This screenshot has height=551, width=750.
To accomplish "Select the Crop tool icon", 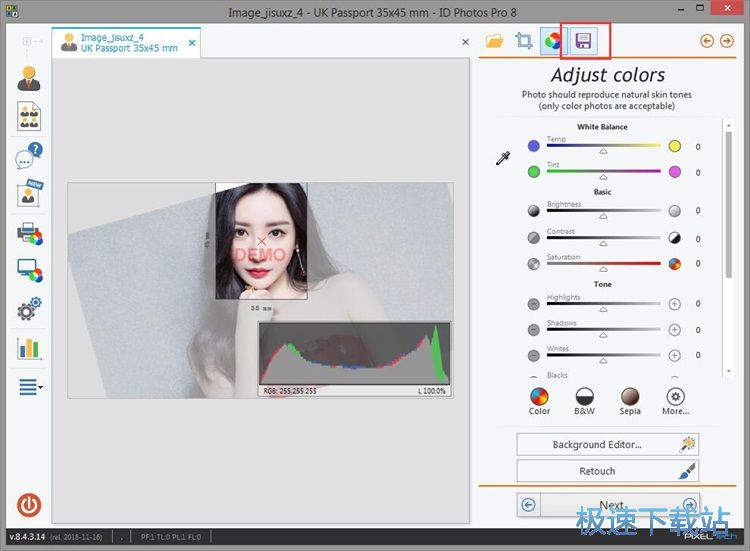I will 524,41.
